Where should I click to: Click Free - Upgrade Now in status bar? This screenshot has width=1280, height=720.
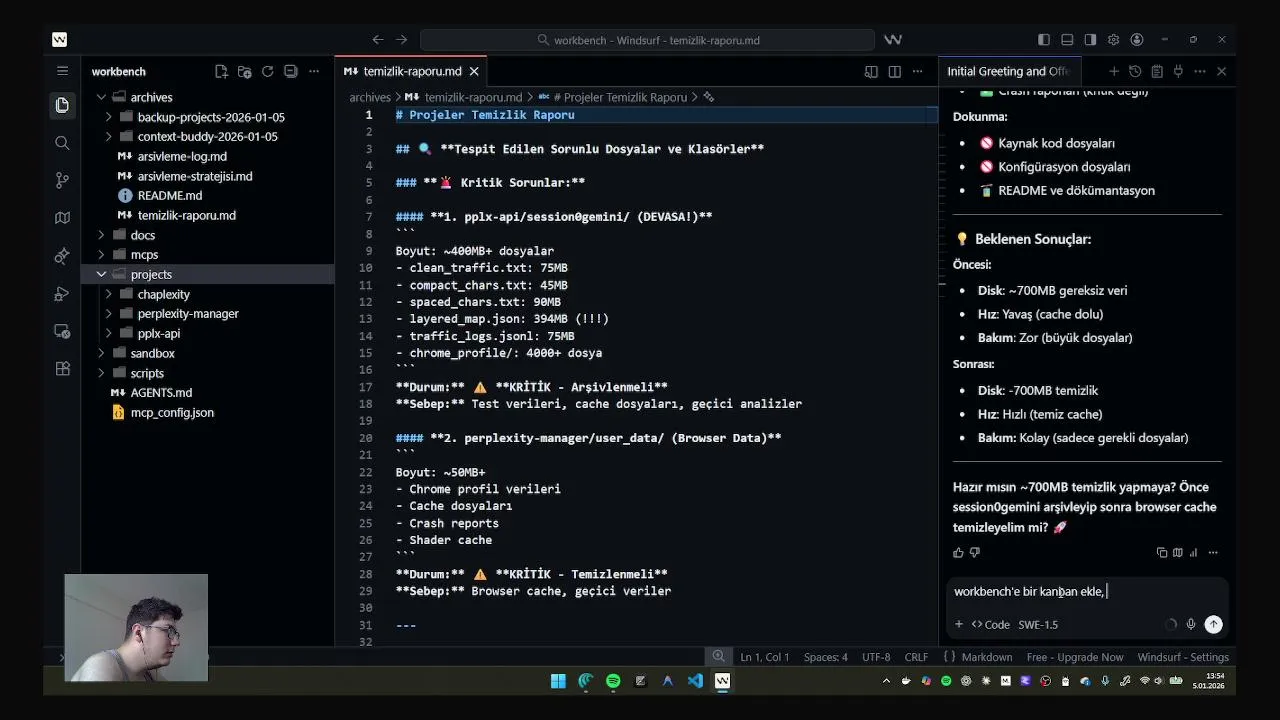pos(1075,657)
